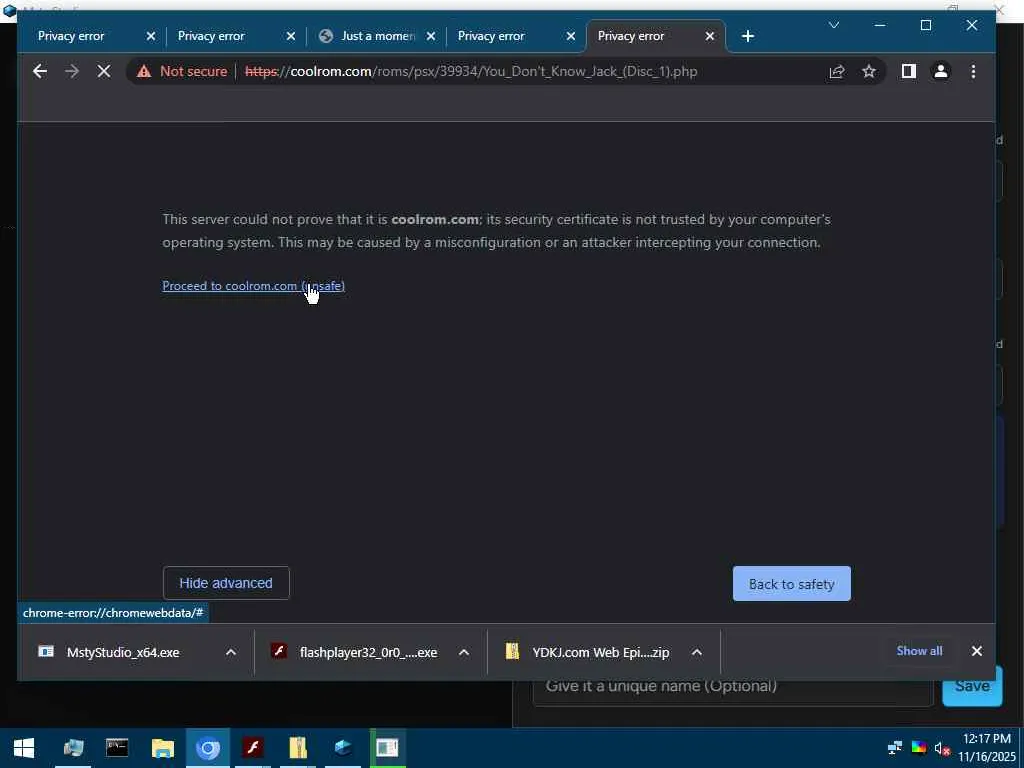Open the green-underlined window taskbar icon
1024x768 pixels.
click(x=387, y=748)
